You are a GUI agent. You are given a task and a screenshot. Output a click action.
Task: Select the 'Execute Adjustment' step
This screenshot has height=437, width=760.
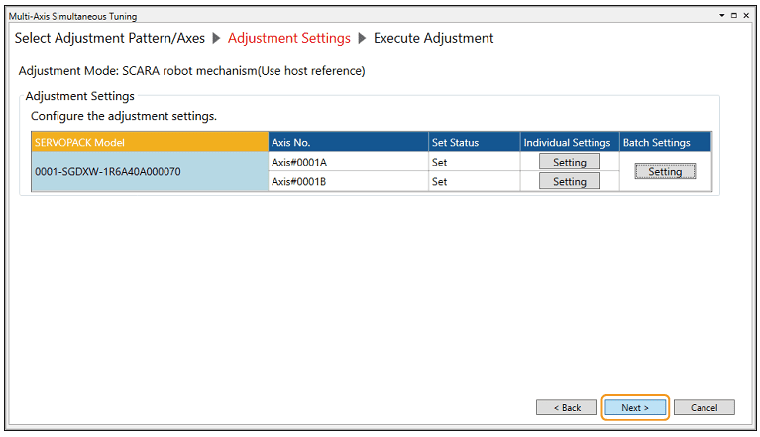point(433,38)
